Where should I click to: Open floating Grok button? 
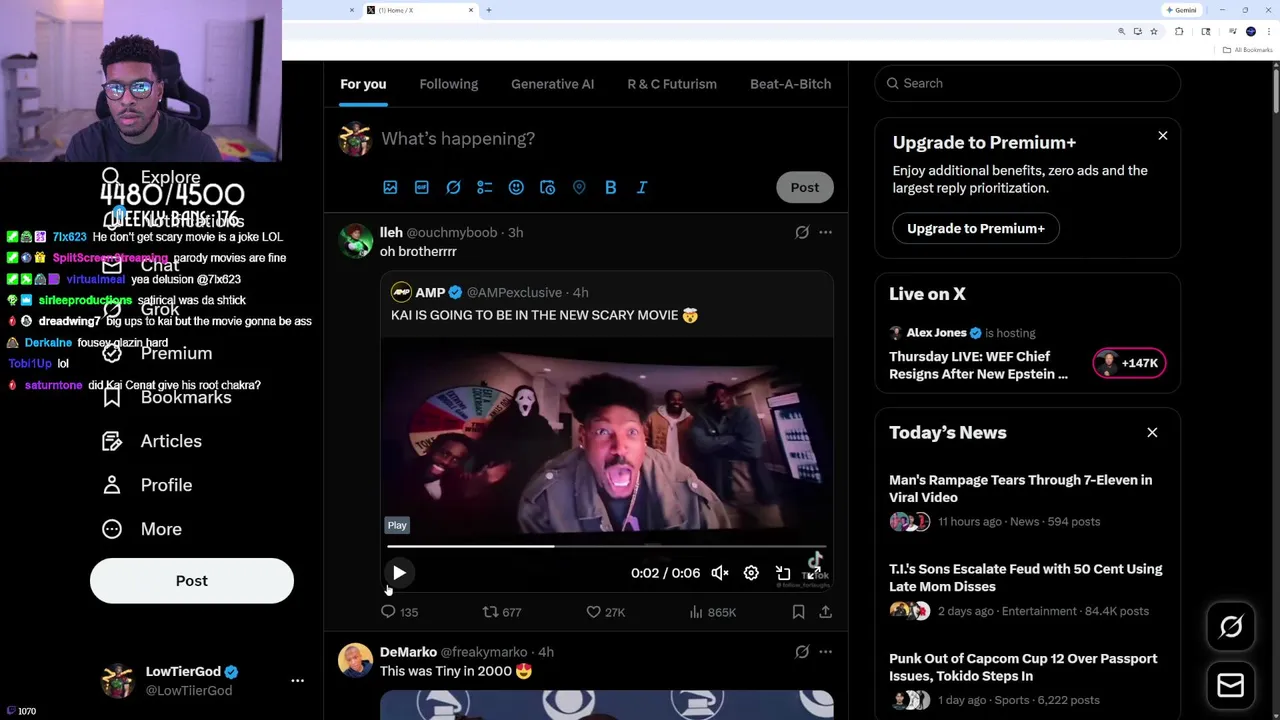pos(1231,627)
